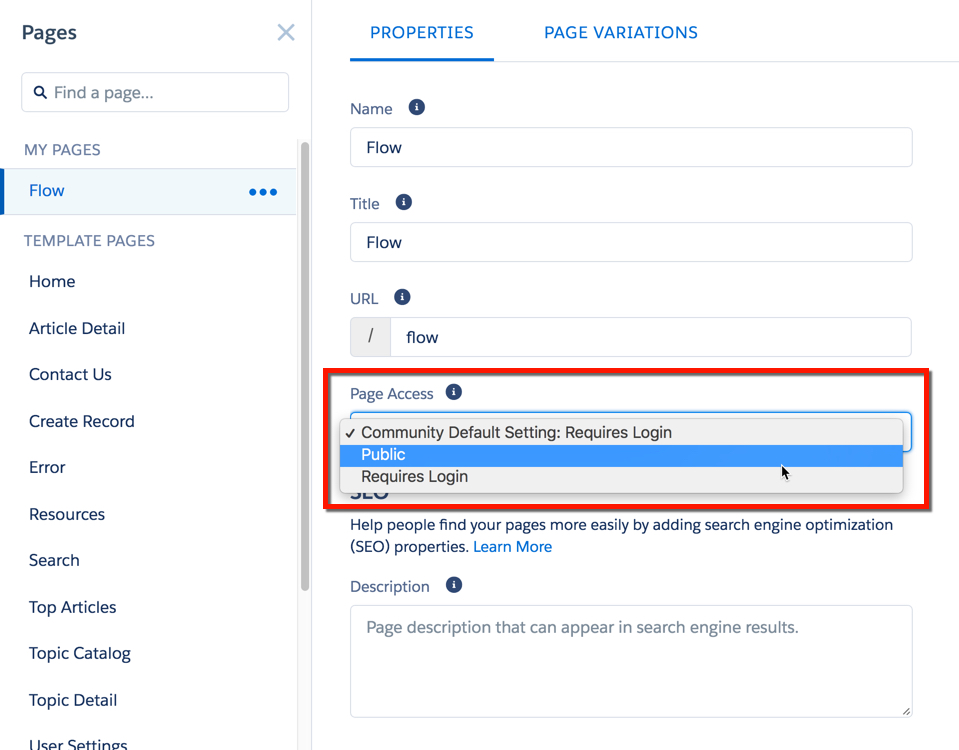Click the Description info icon
959x750 pixels.
[x=452, y=585]
